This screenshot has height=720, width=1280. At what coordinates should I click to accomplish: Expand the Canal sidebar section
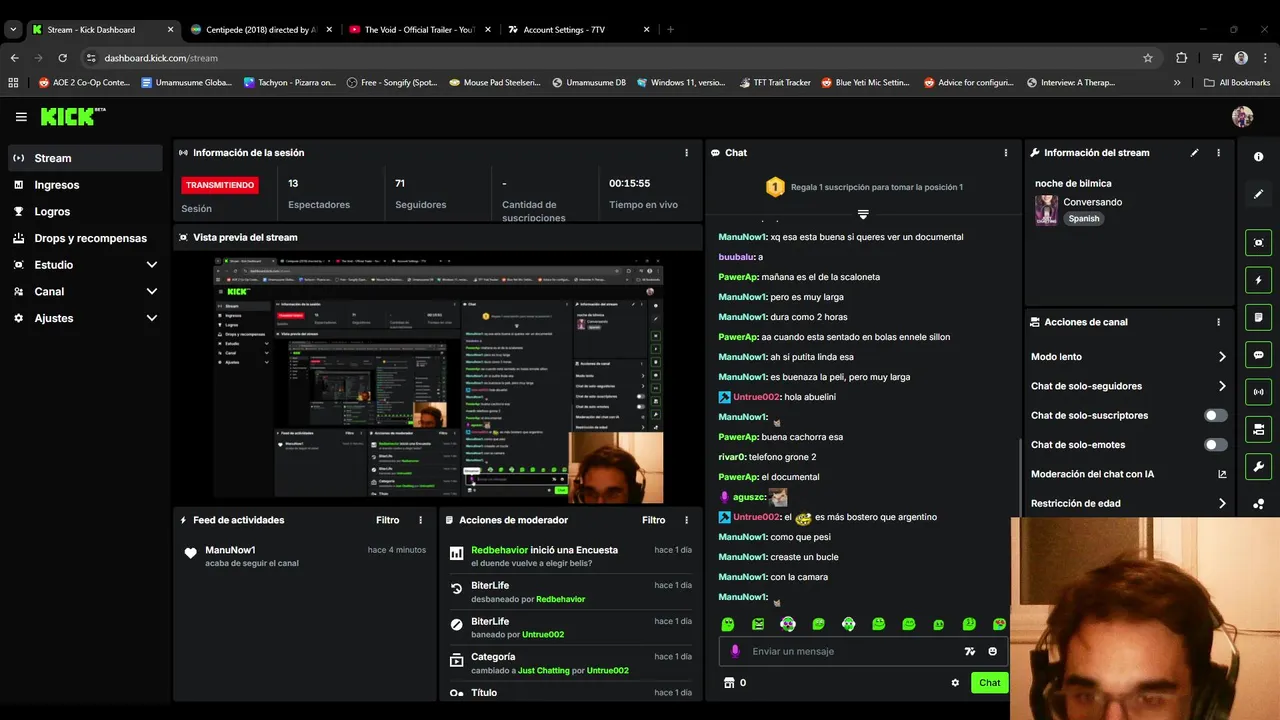[151, 291]
